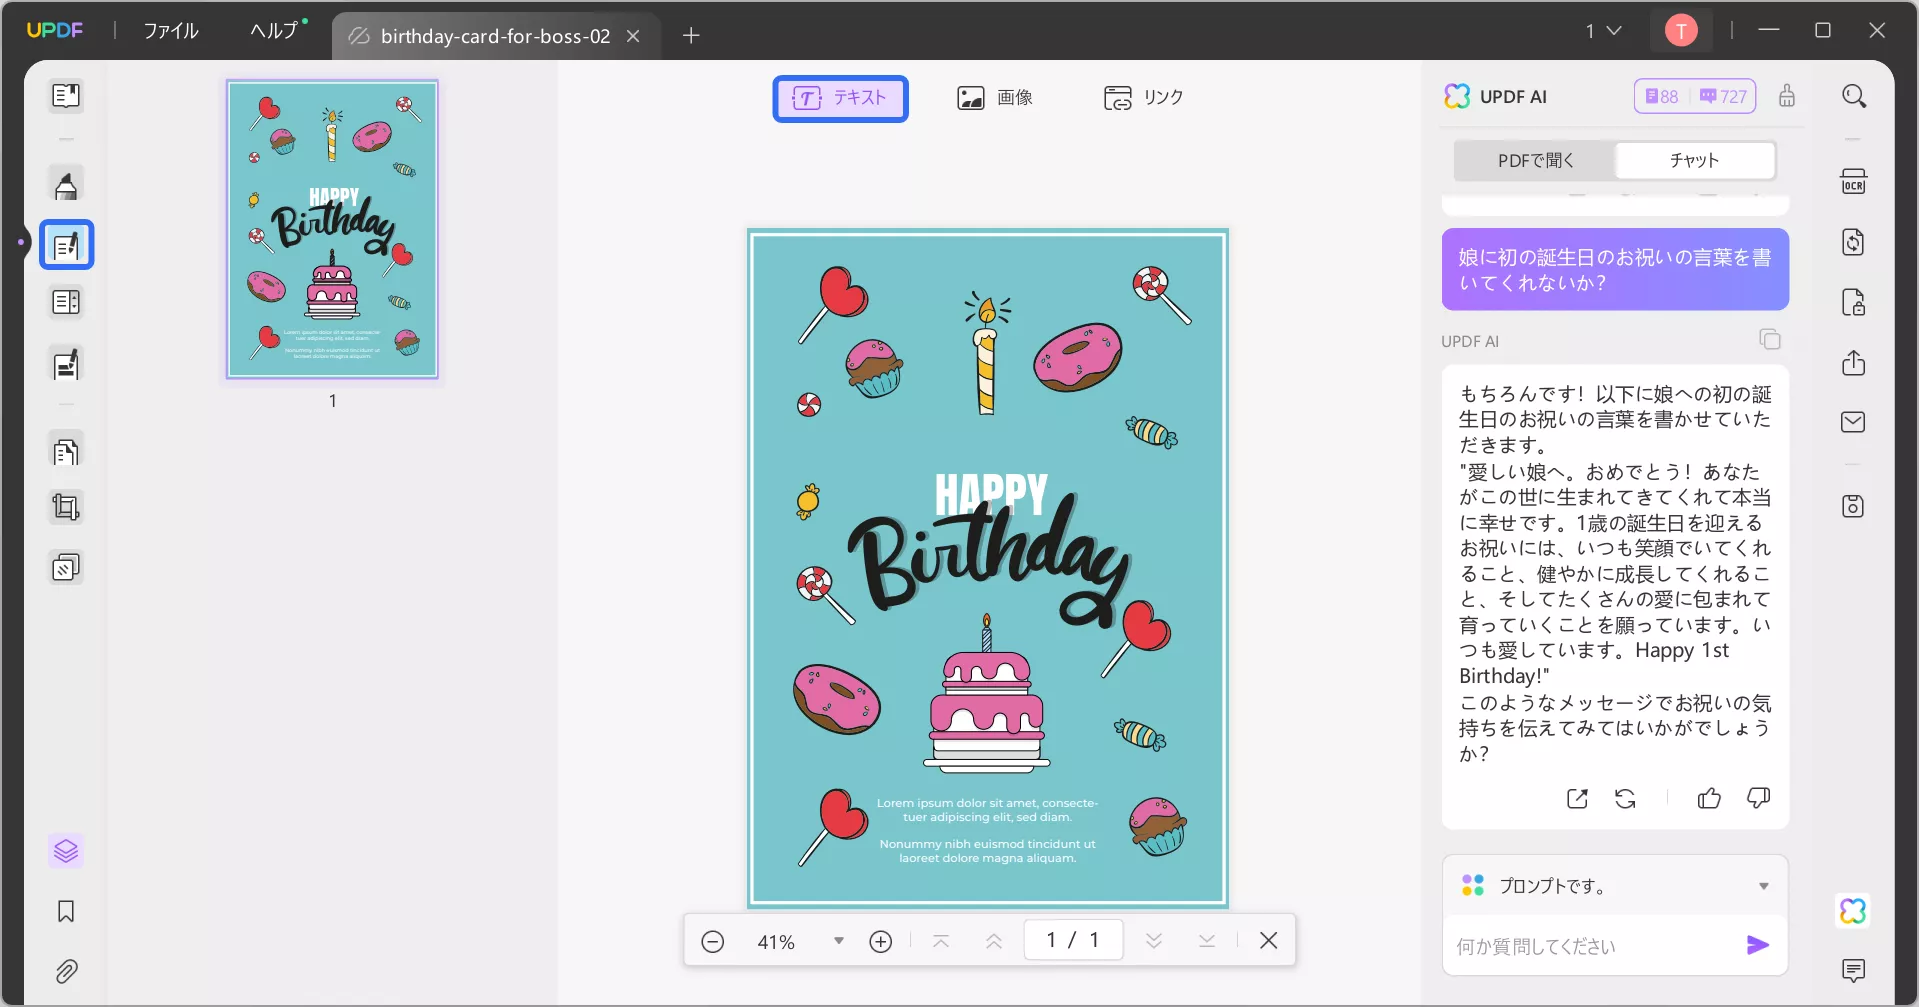Click the thumbs up icon on AI response
The image size is (1919, 1007).
1709,798
